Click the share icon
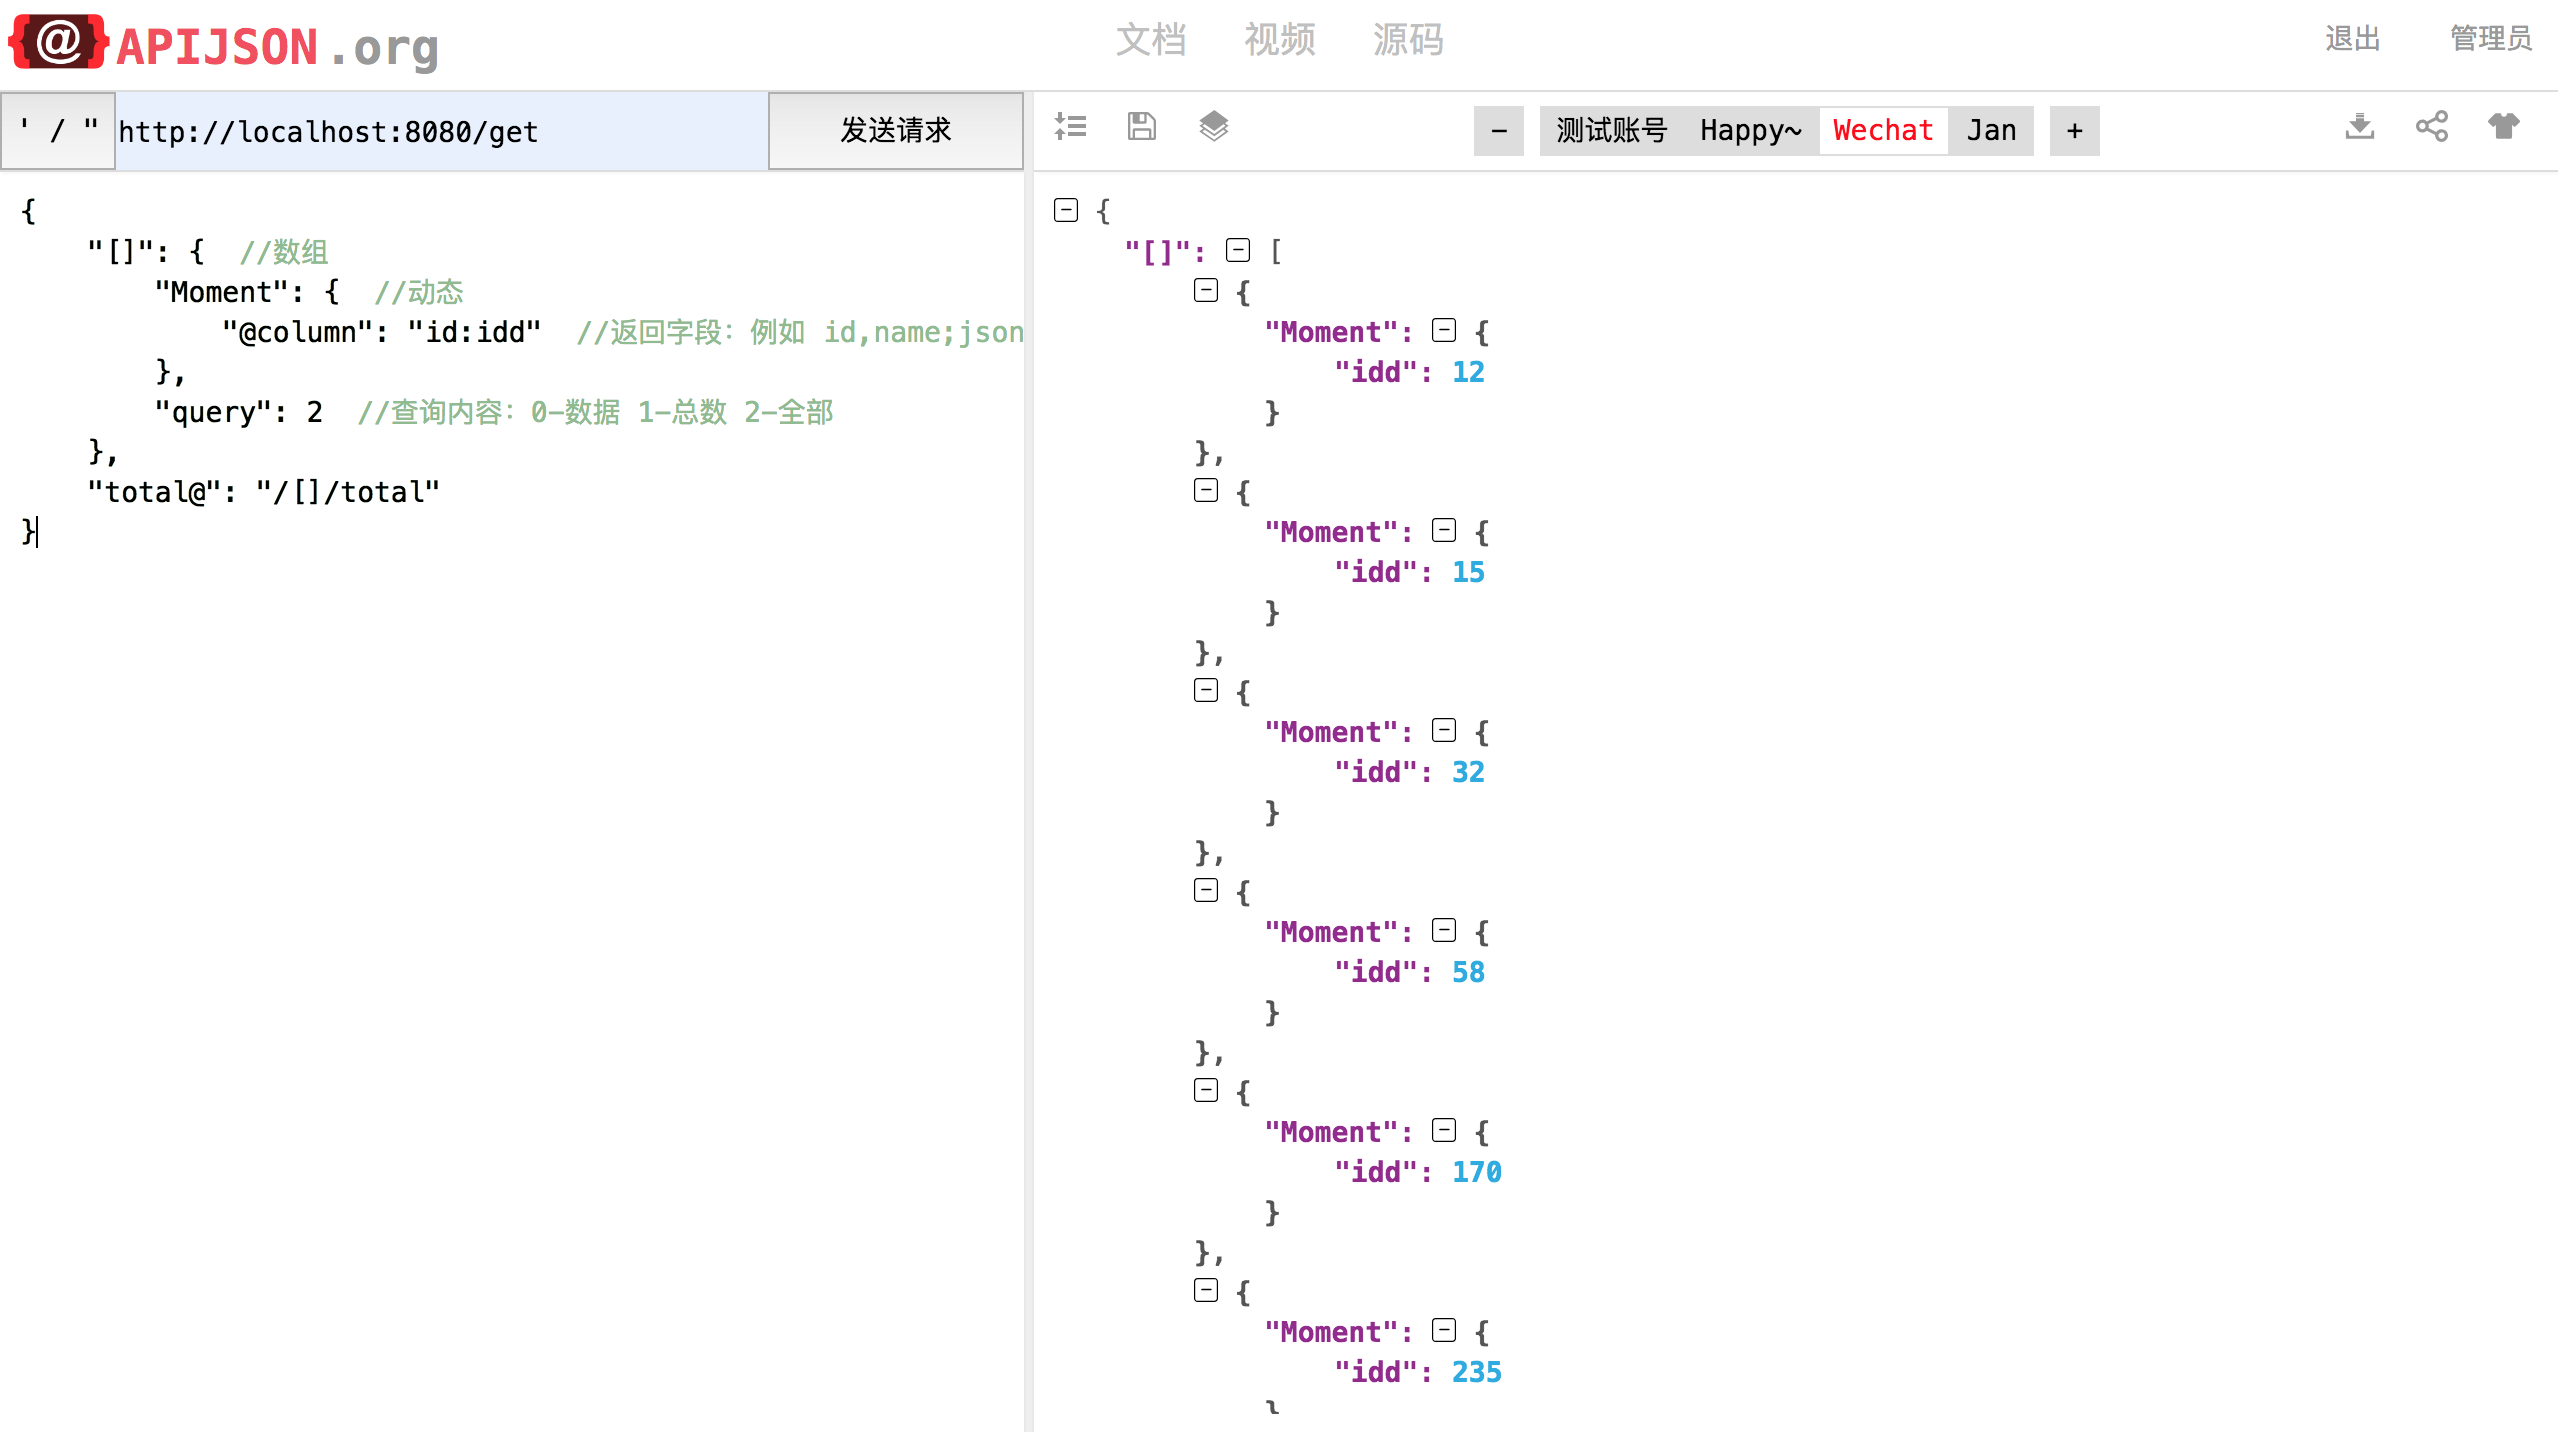 2432,127
